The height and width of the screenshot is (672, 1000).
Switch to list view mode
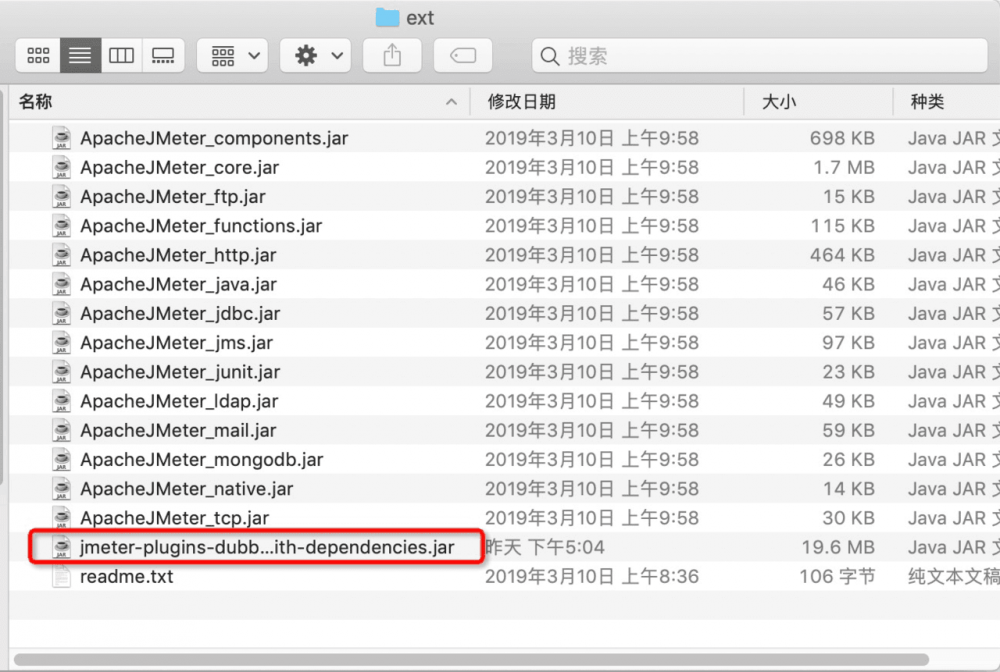coord(80,55)
